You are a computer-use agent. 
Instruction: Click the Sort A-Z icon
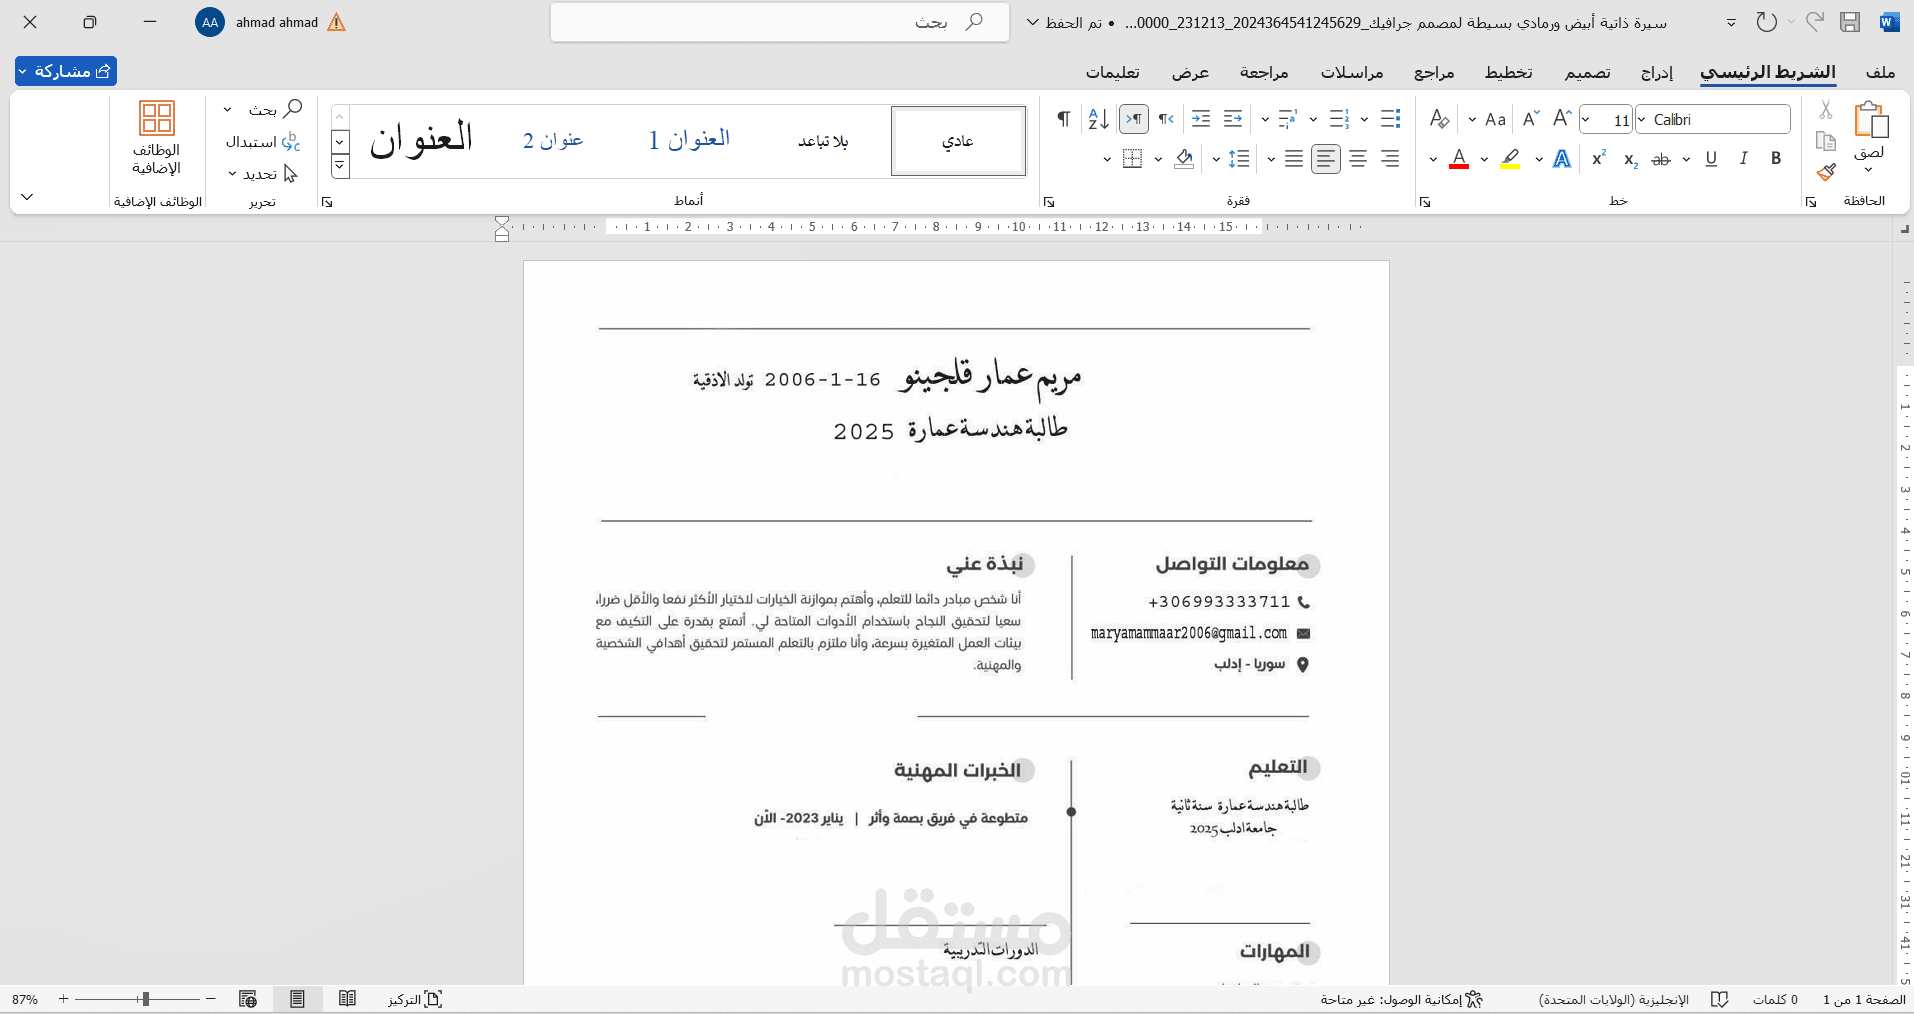point(1098,119)
